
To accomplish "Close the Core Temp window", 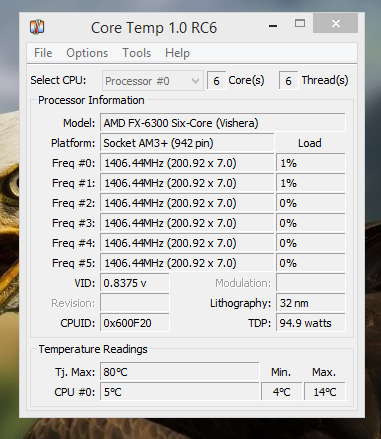I will point(335,23).
